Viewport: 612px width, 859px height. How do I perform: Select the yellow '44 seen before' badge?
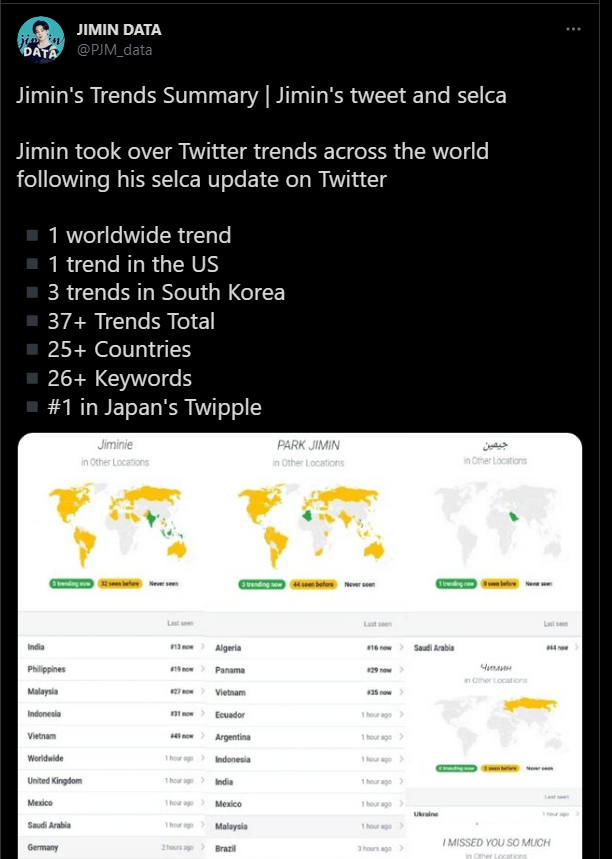tap(313, 585)
